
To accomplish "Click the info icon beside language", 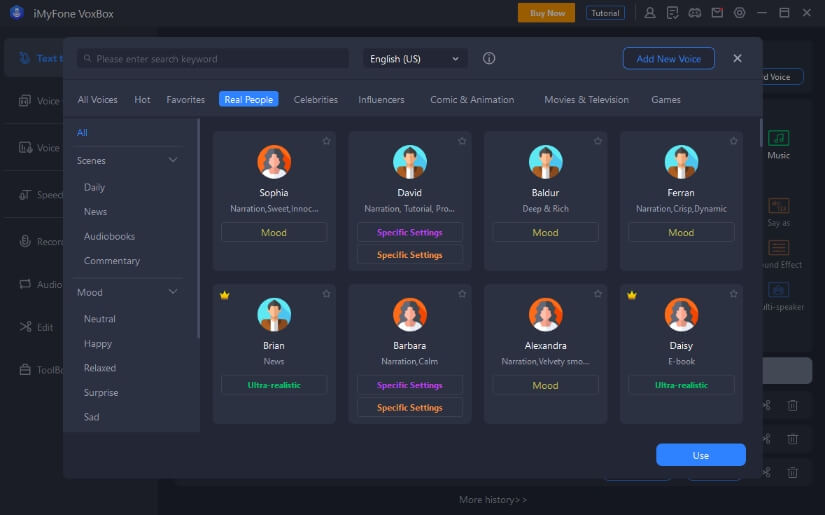I will coord(489,58).
